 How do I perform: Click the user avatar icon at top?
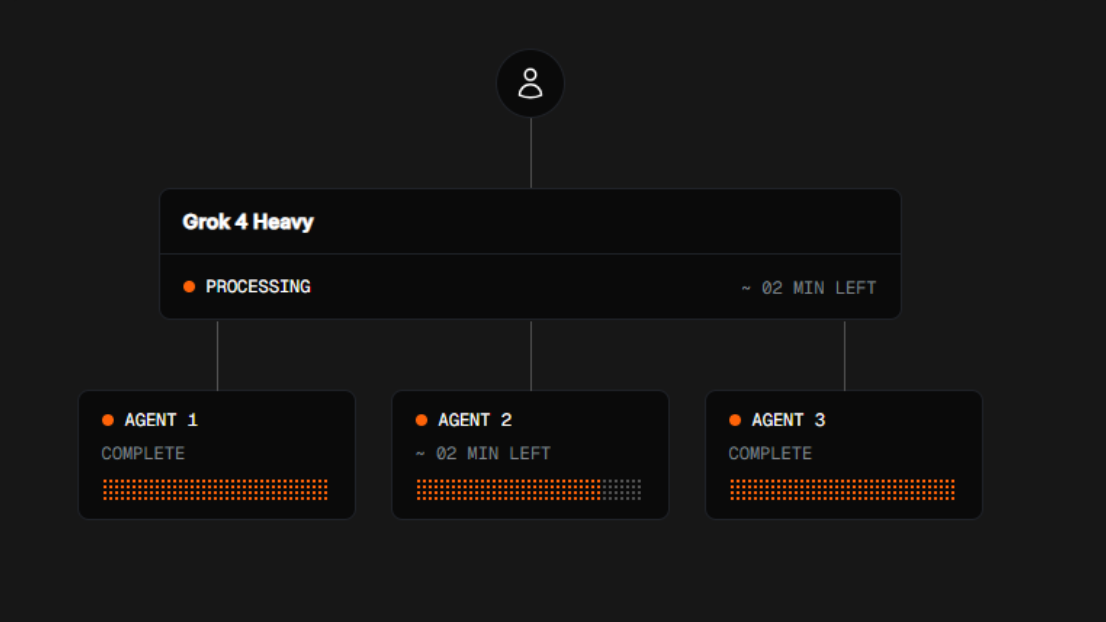(x=530, y=83)
